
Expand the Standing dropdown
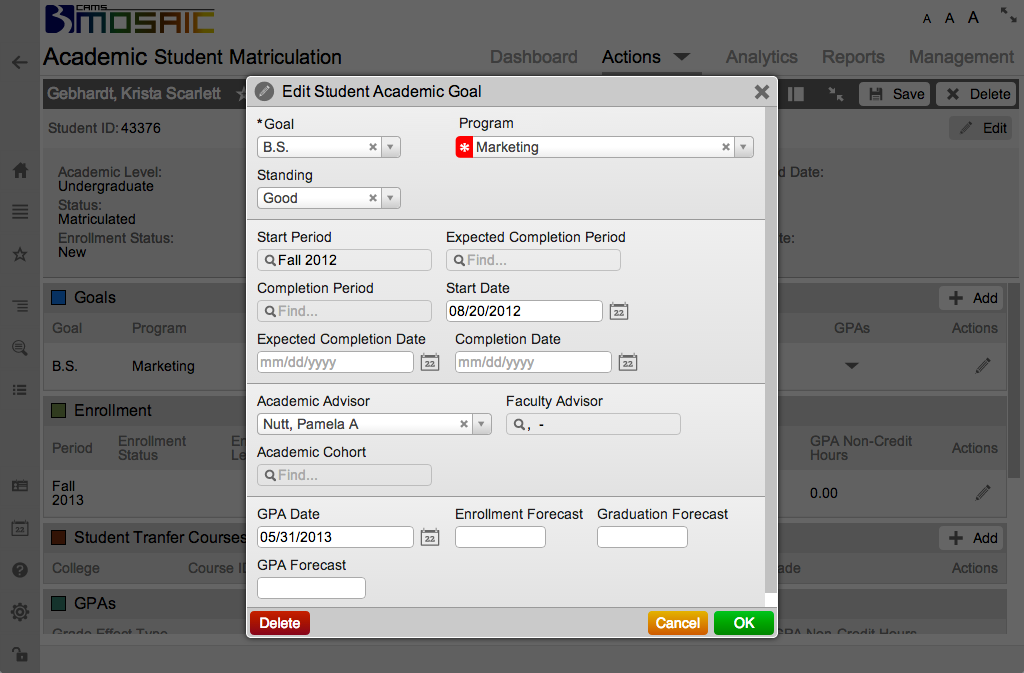click(390, 198)
